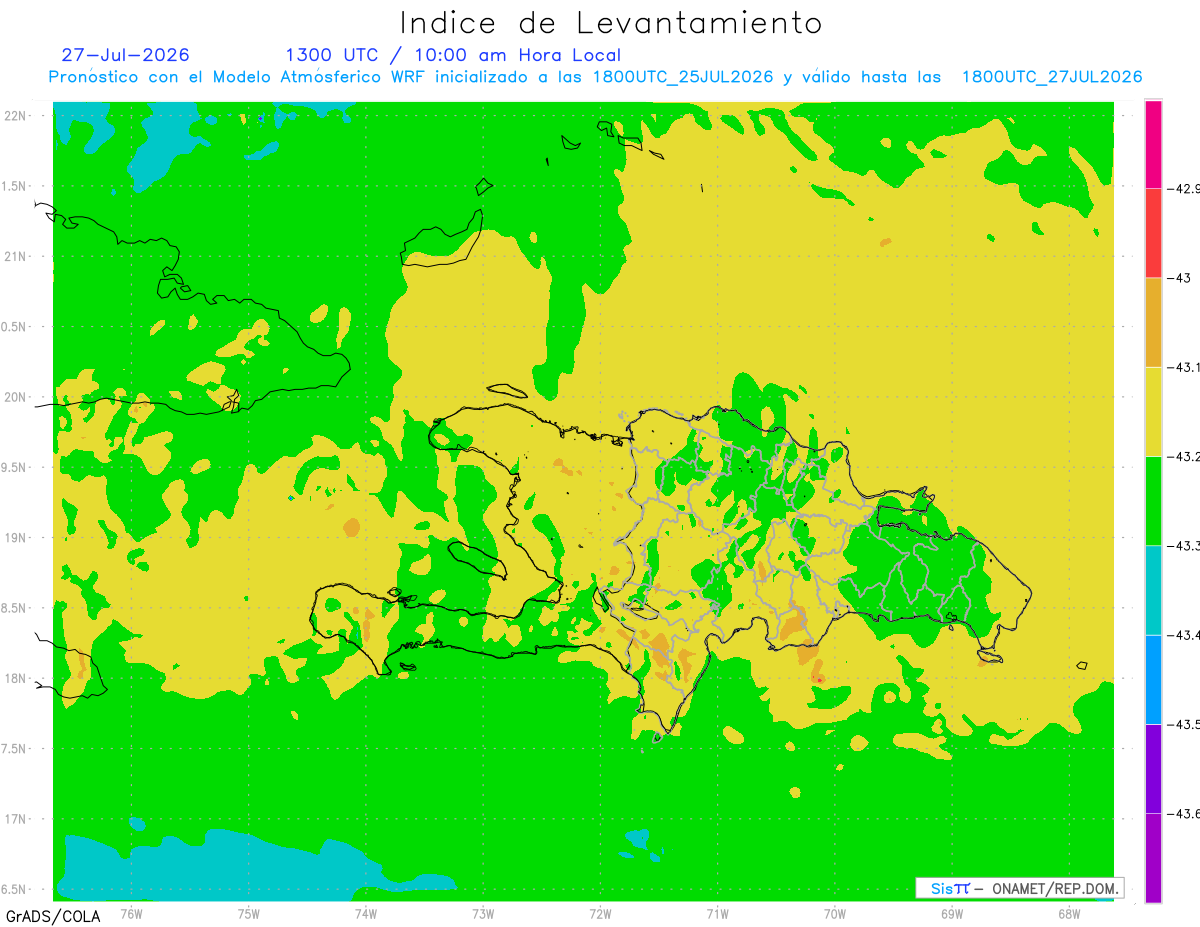Screen dimensions: 1200x927
Task: Click the '74W' longitude label
Action: click(x=365, y=913)
